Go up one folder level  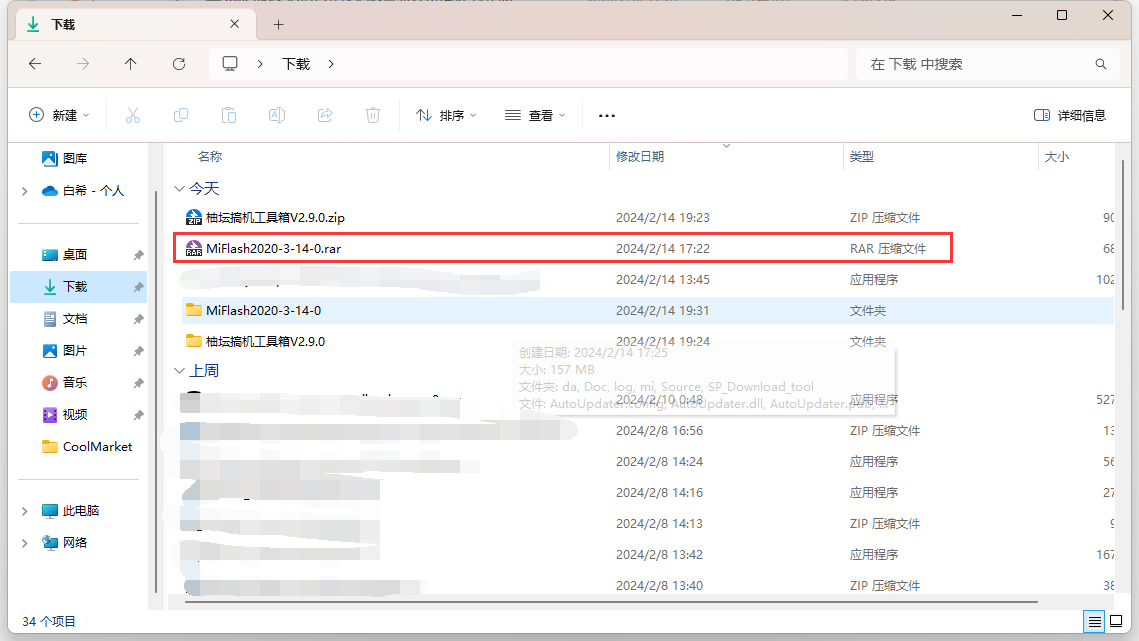tap(131, 64)
